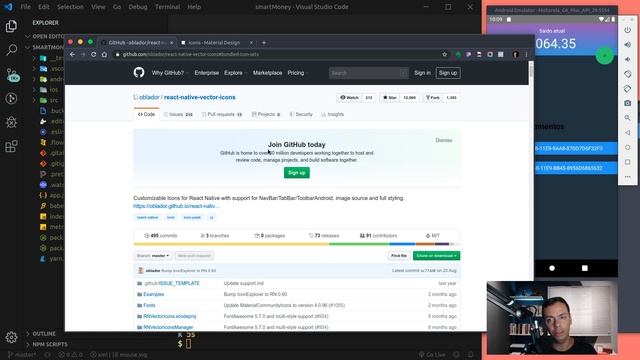Dismiss the Join GitHub today banner
Image resolution: width=640 pixels, height=360 pixels.
[444, 140]
